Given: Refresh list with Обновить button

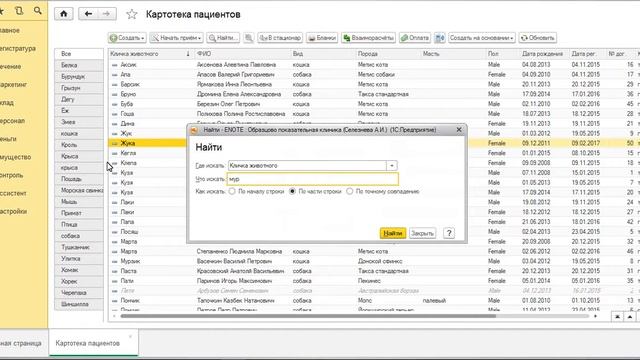Looking at the screenshot, I should (538, 38).
